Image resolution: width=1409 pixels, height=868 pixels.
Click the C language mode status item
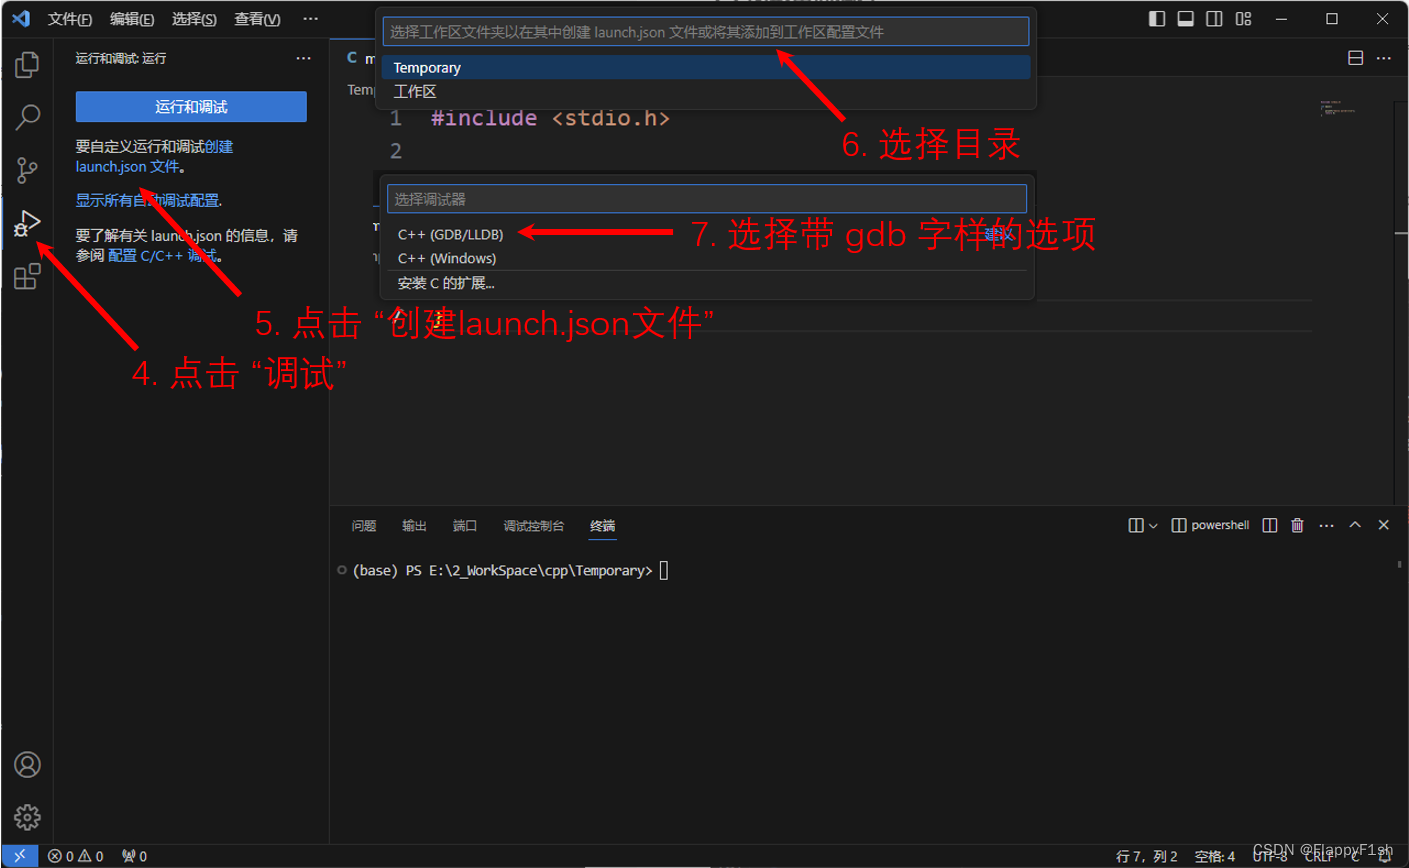coord(1356,856)
